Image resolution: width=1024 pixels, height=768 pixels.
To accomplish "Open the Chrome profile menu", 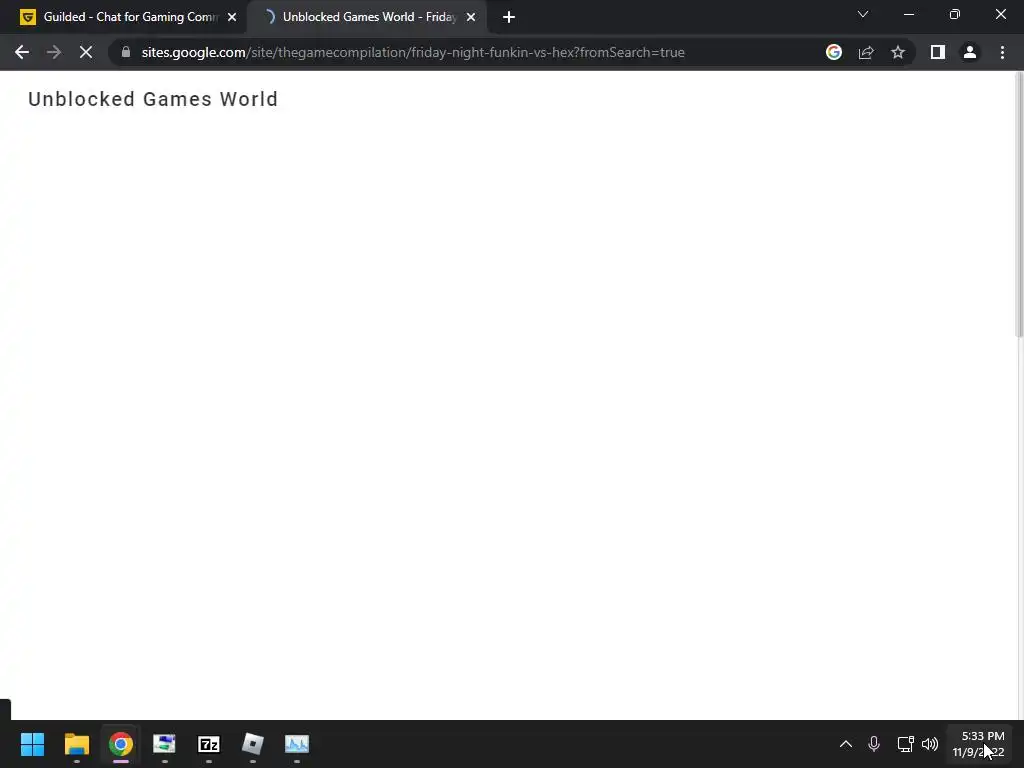I will click(x=970, y=52).
